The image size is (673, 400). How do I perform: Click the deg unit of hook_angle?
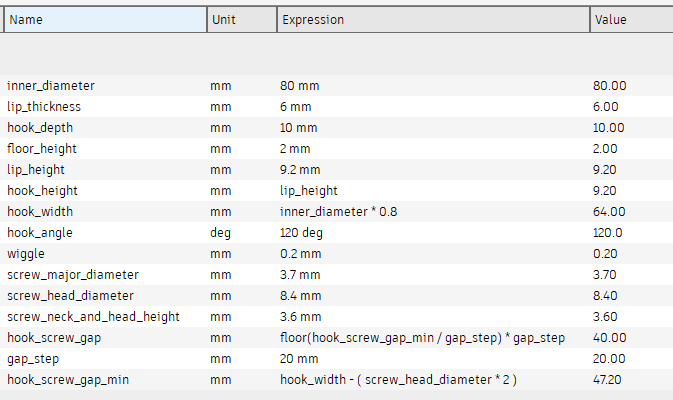pyautogui.click(x=221, y=233)
